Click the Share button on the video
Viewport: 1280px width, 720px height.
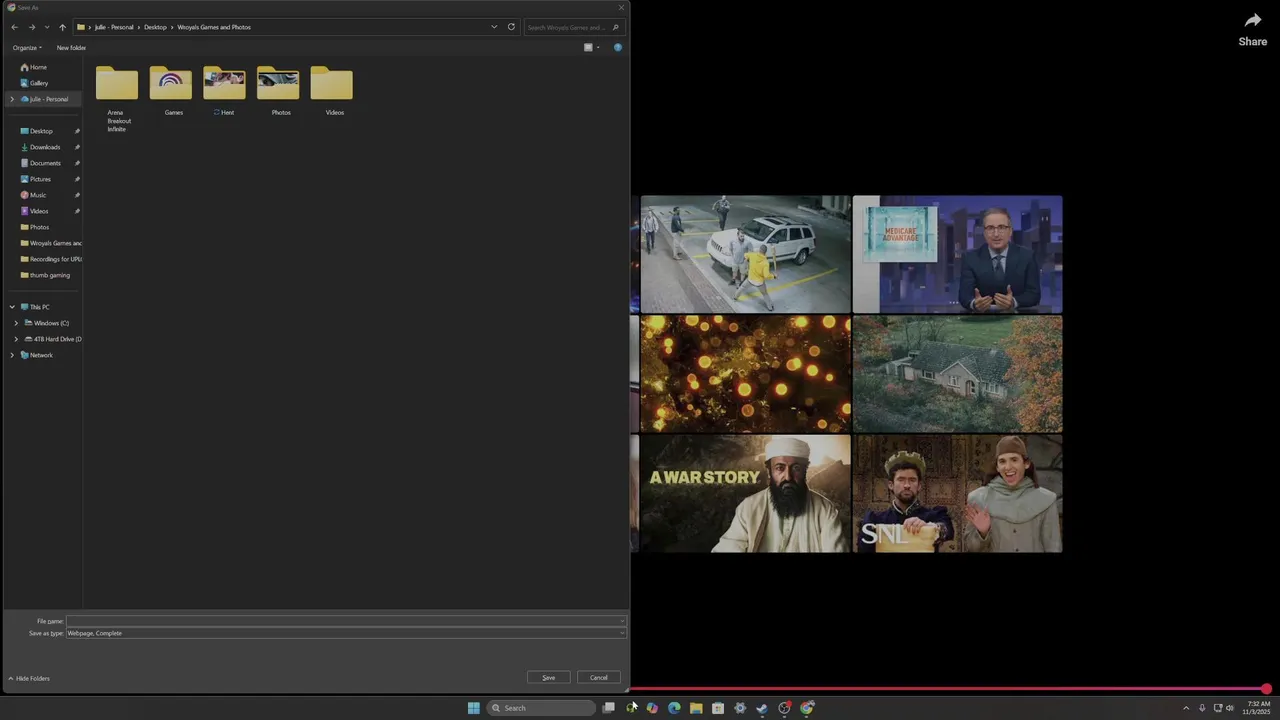point(1253,30)
